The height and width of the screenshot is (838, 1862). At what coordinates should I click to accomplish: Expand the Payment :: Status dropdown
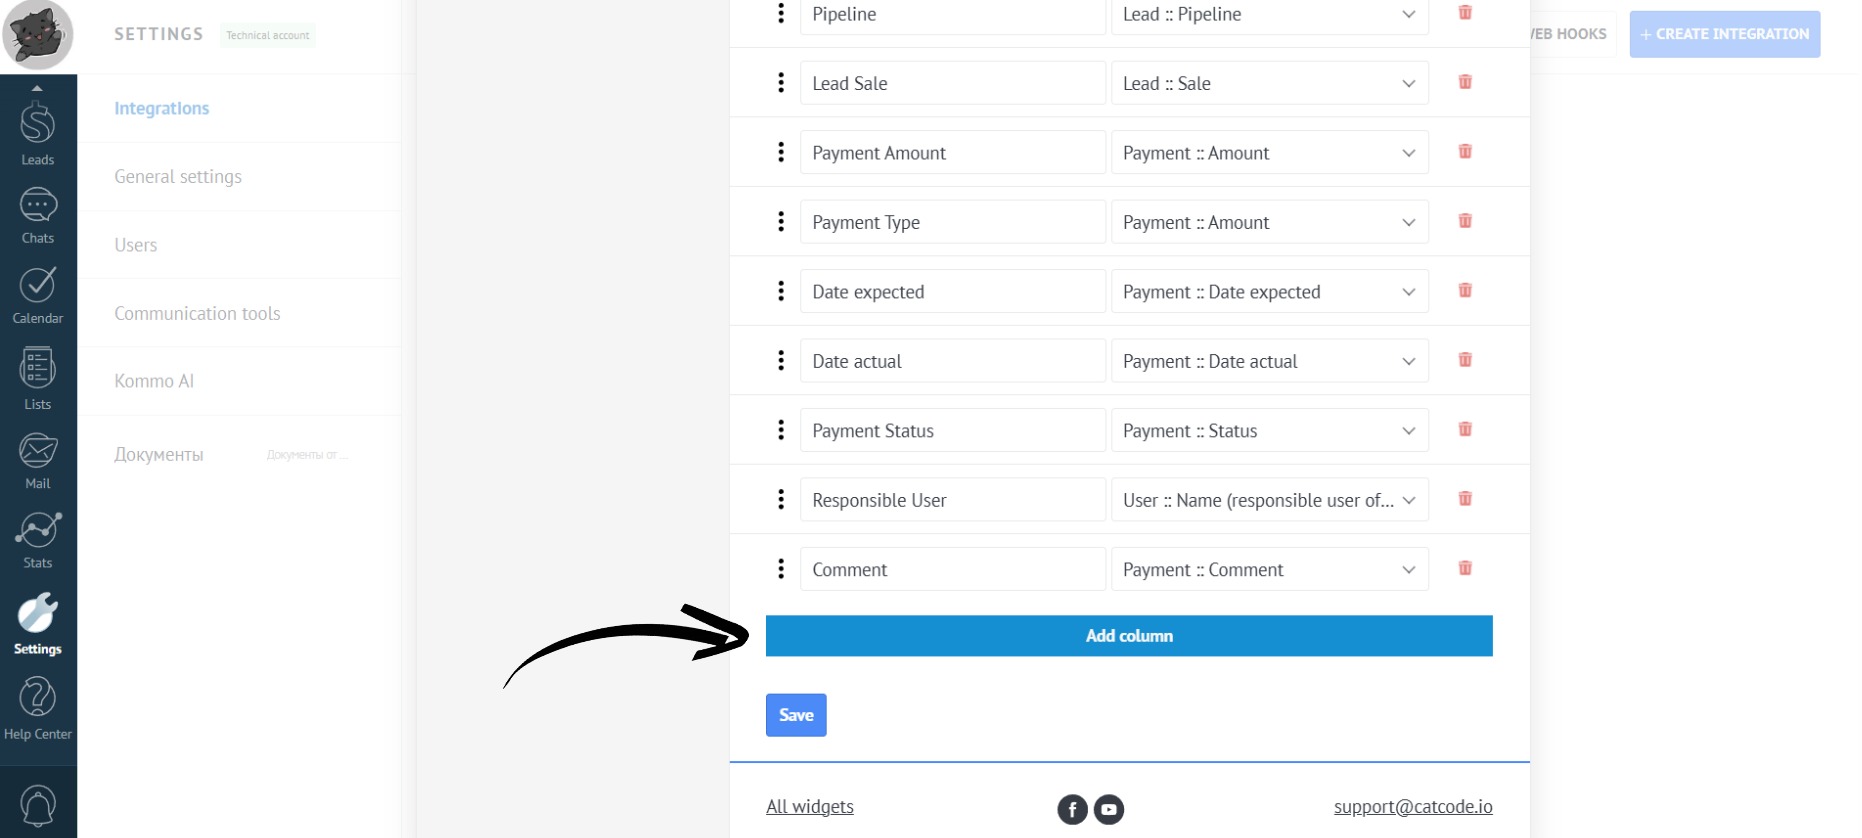pos(1269,431)
